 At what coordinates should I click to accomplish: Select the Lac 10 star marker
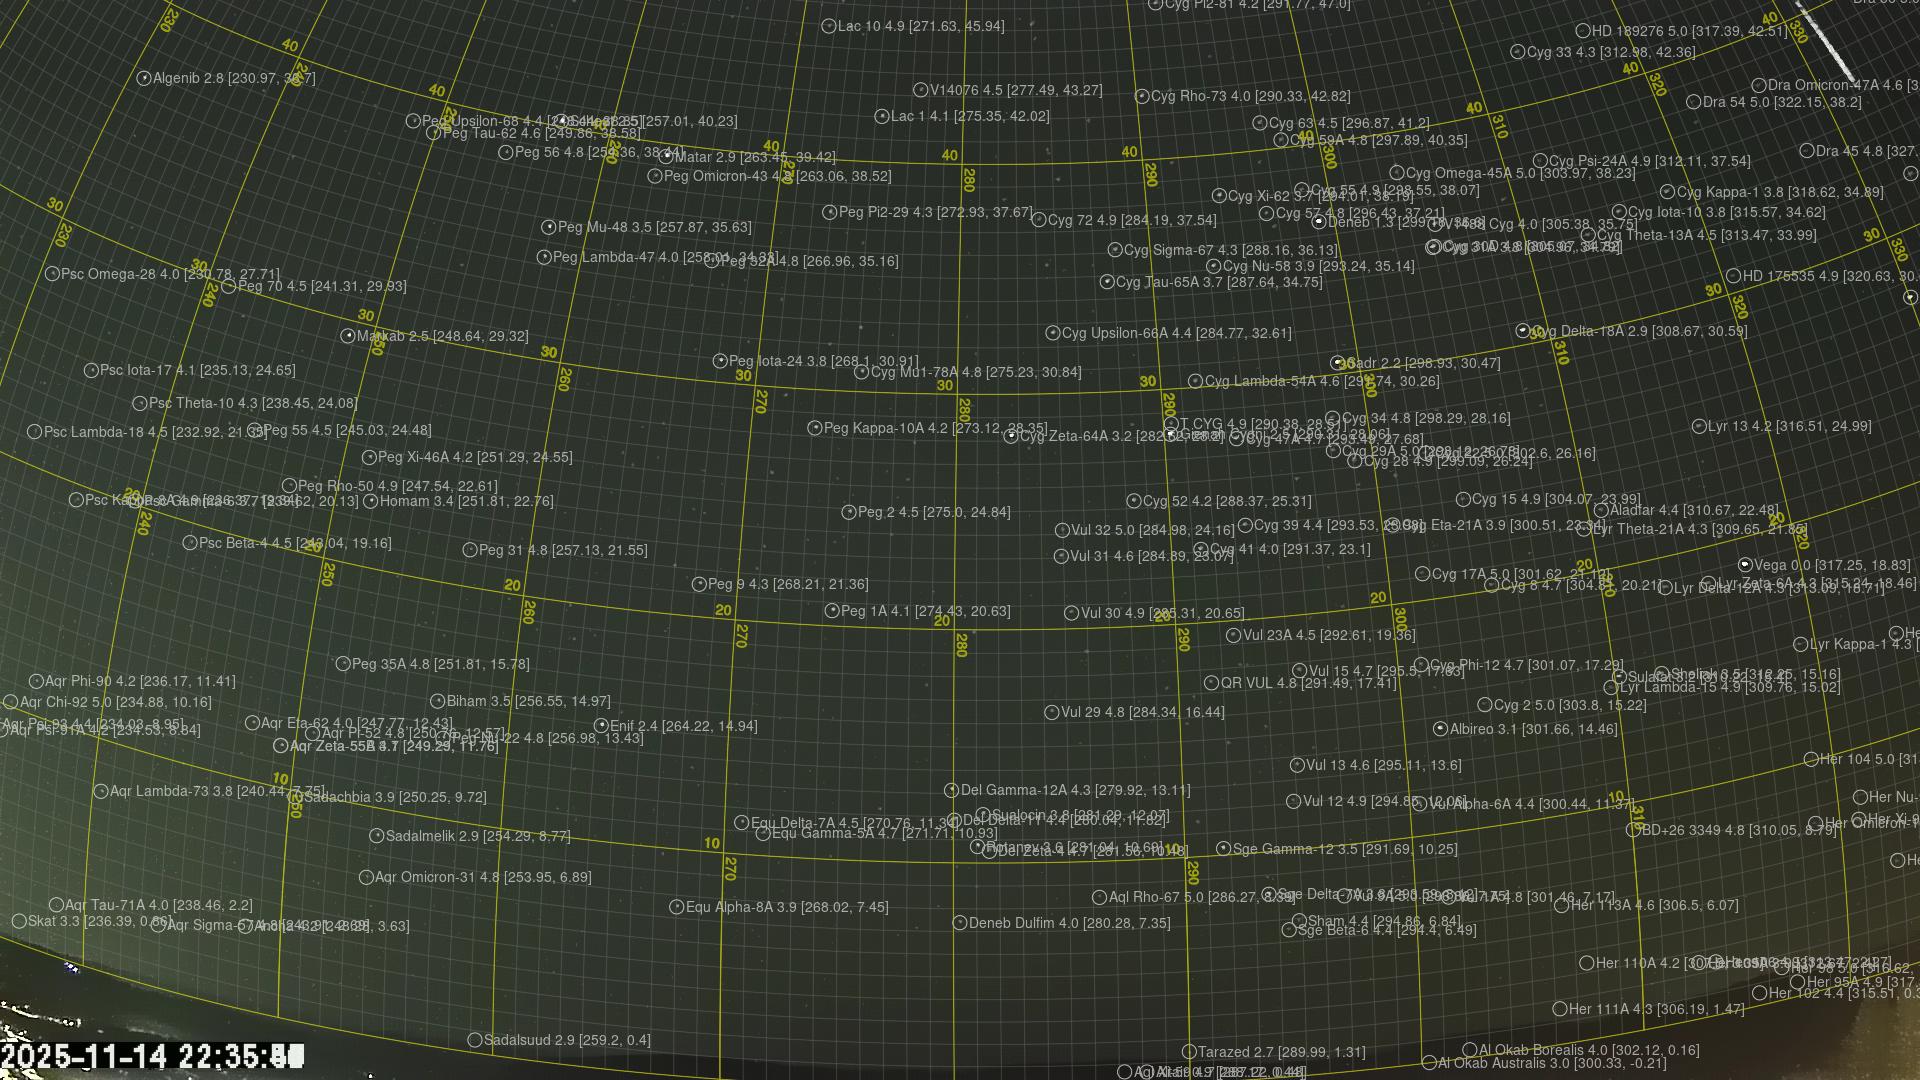[829, 26]
